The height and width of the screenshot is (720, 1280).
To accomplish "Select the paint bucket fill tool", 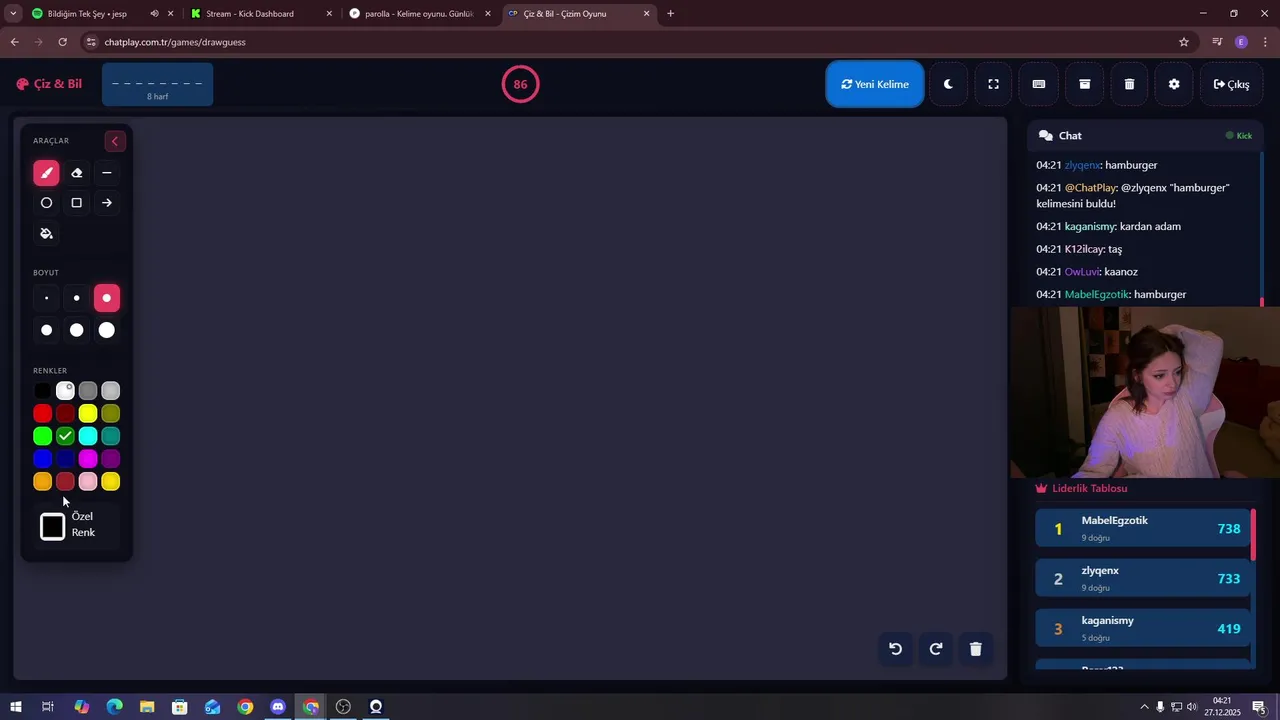I will [46, 233].
